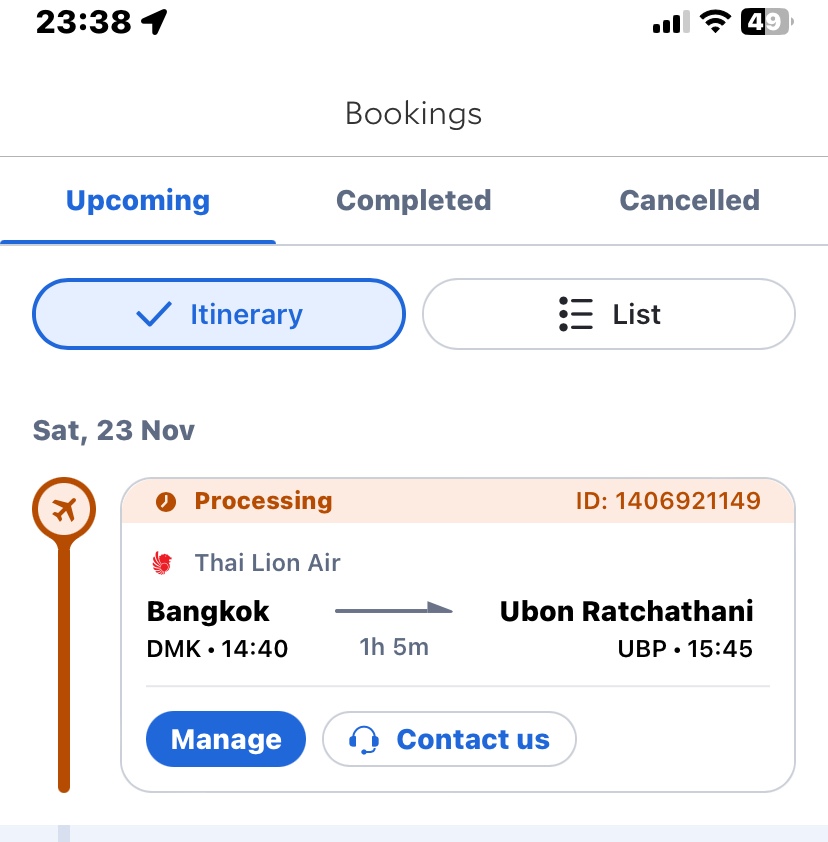Tap the Thai Lion Air logo
Screen dimensions: 828x842
(162, 563)
